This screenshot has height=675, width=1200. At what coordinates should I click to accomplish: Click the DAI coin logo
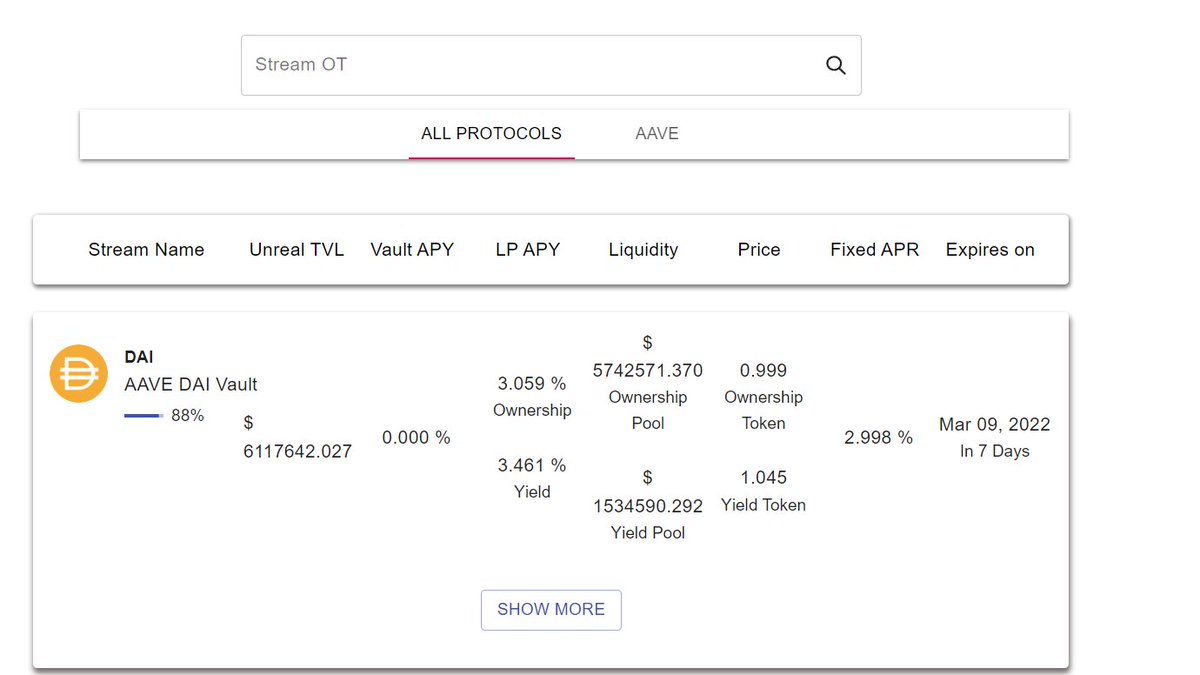(x=78, y=373)
